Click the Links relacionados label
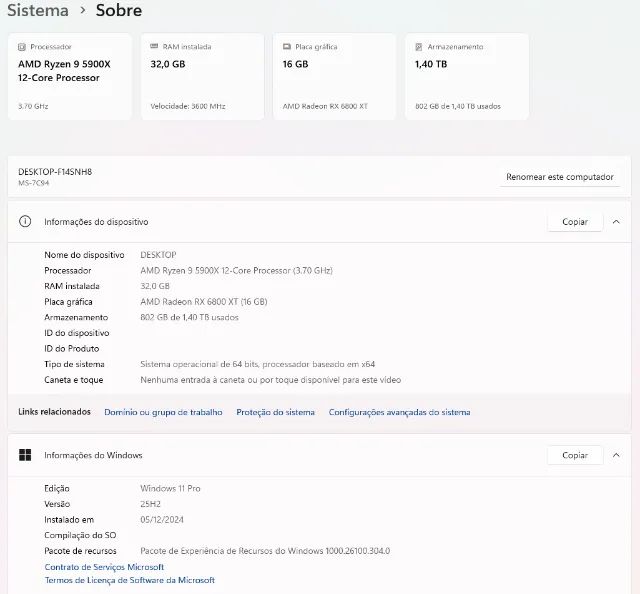This screenshot has height=594, width=640. click(54, 412)
